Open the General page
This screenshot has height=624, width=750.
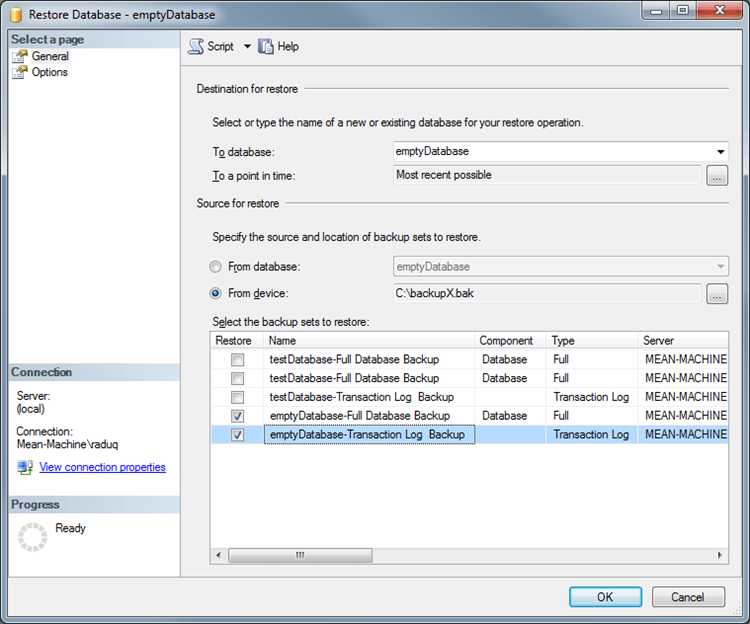point(50,56)
